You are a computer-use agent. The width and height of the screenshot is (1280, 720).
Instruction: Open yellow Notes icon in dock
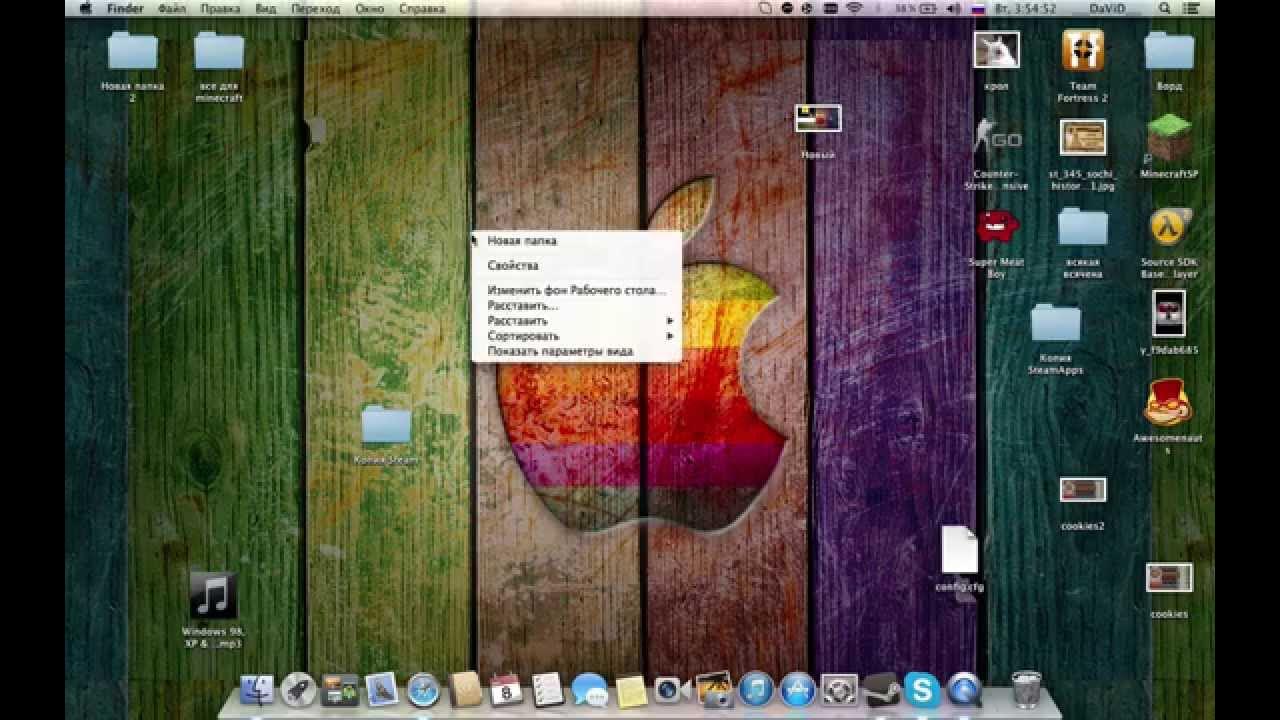(x=631, y=689)
